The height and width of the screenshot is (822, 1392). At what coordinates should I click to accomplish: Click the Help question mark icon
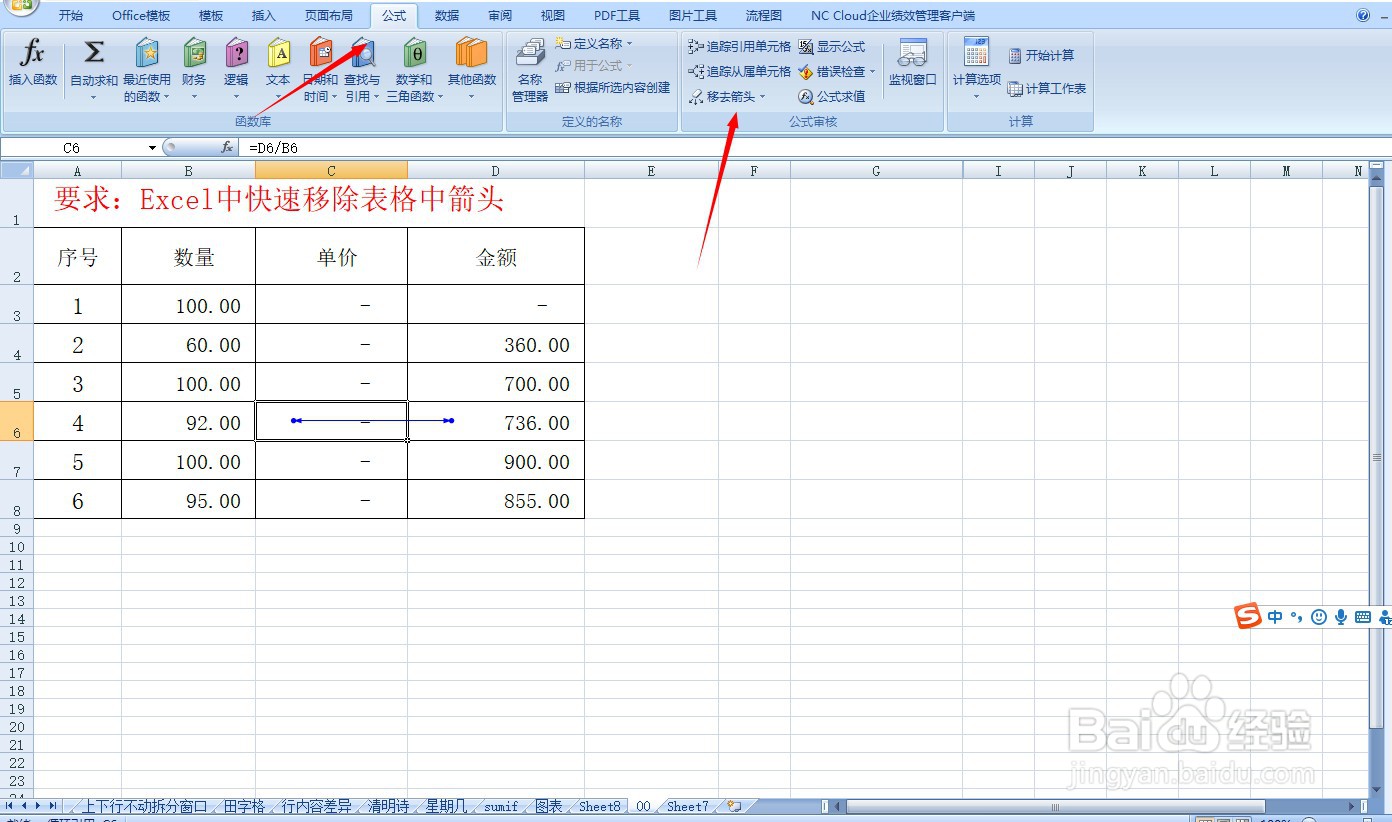click(x=1363, y=15)
